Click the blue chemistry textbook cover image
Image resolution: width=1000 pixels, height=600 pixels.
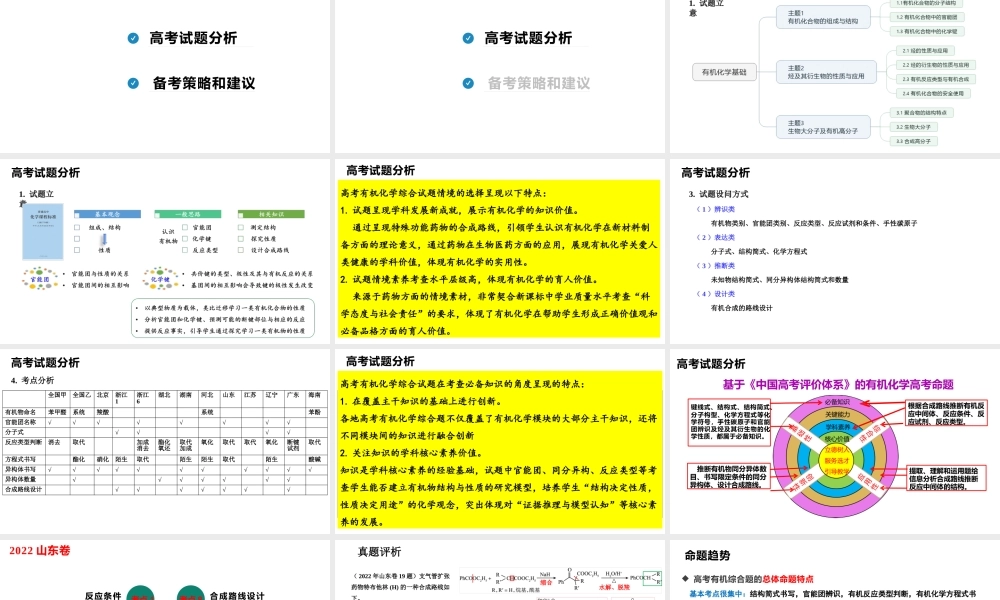(x=43, y=231)
